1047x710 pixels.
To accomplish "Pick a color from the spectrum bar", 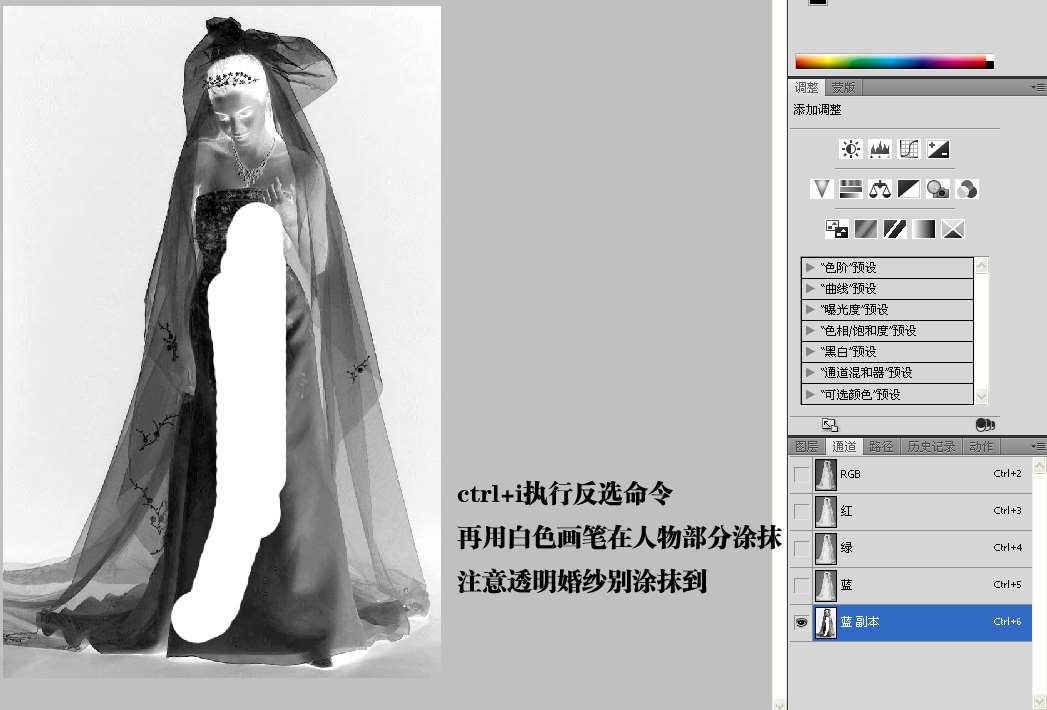I will click(x=890, y=62).
